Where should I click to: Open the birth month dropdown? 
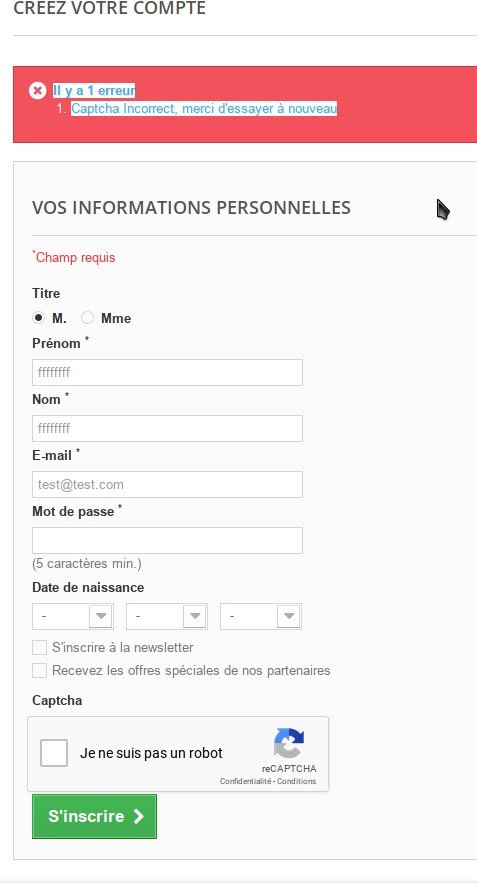(x=167, y=616)
